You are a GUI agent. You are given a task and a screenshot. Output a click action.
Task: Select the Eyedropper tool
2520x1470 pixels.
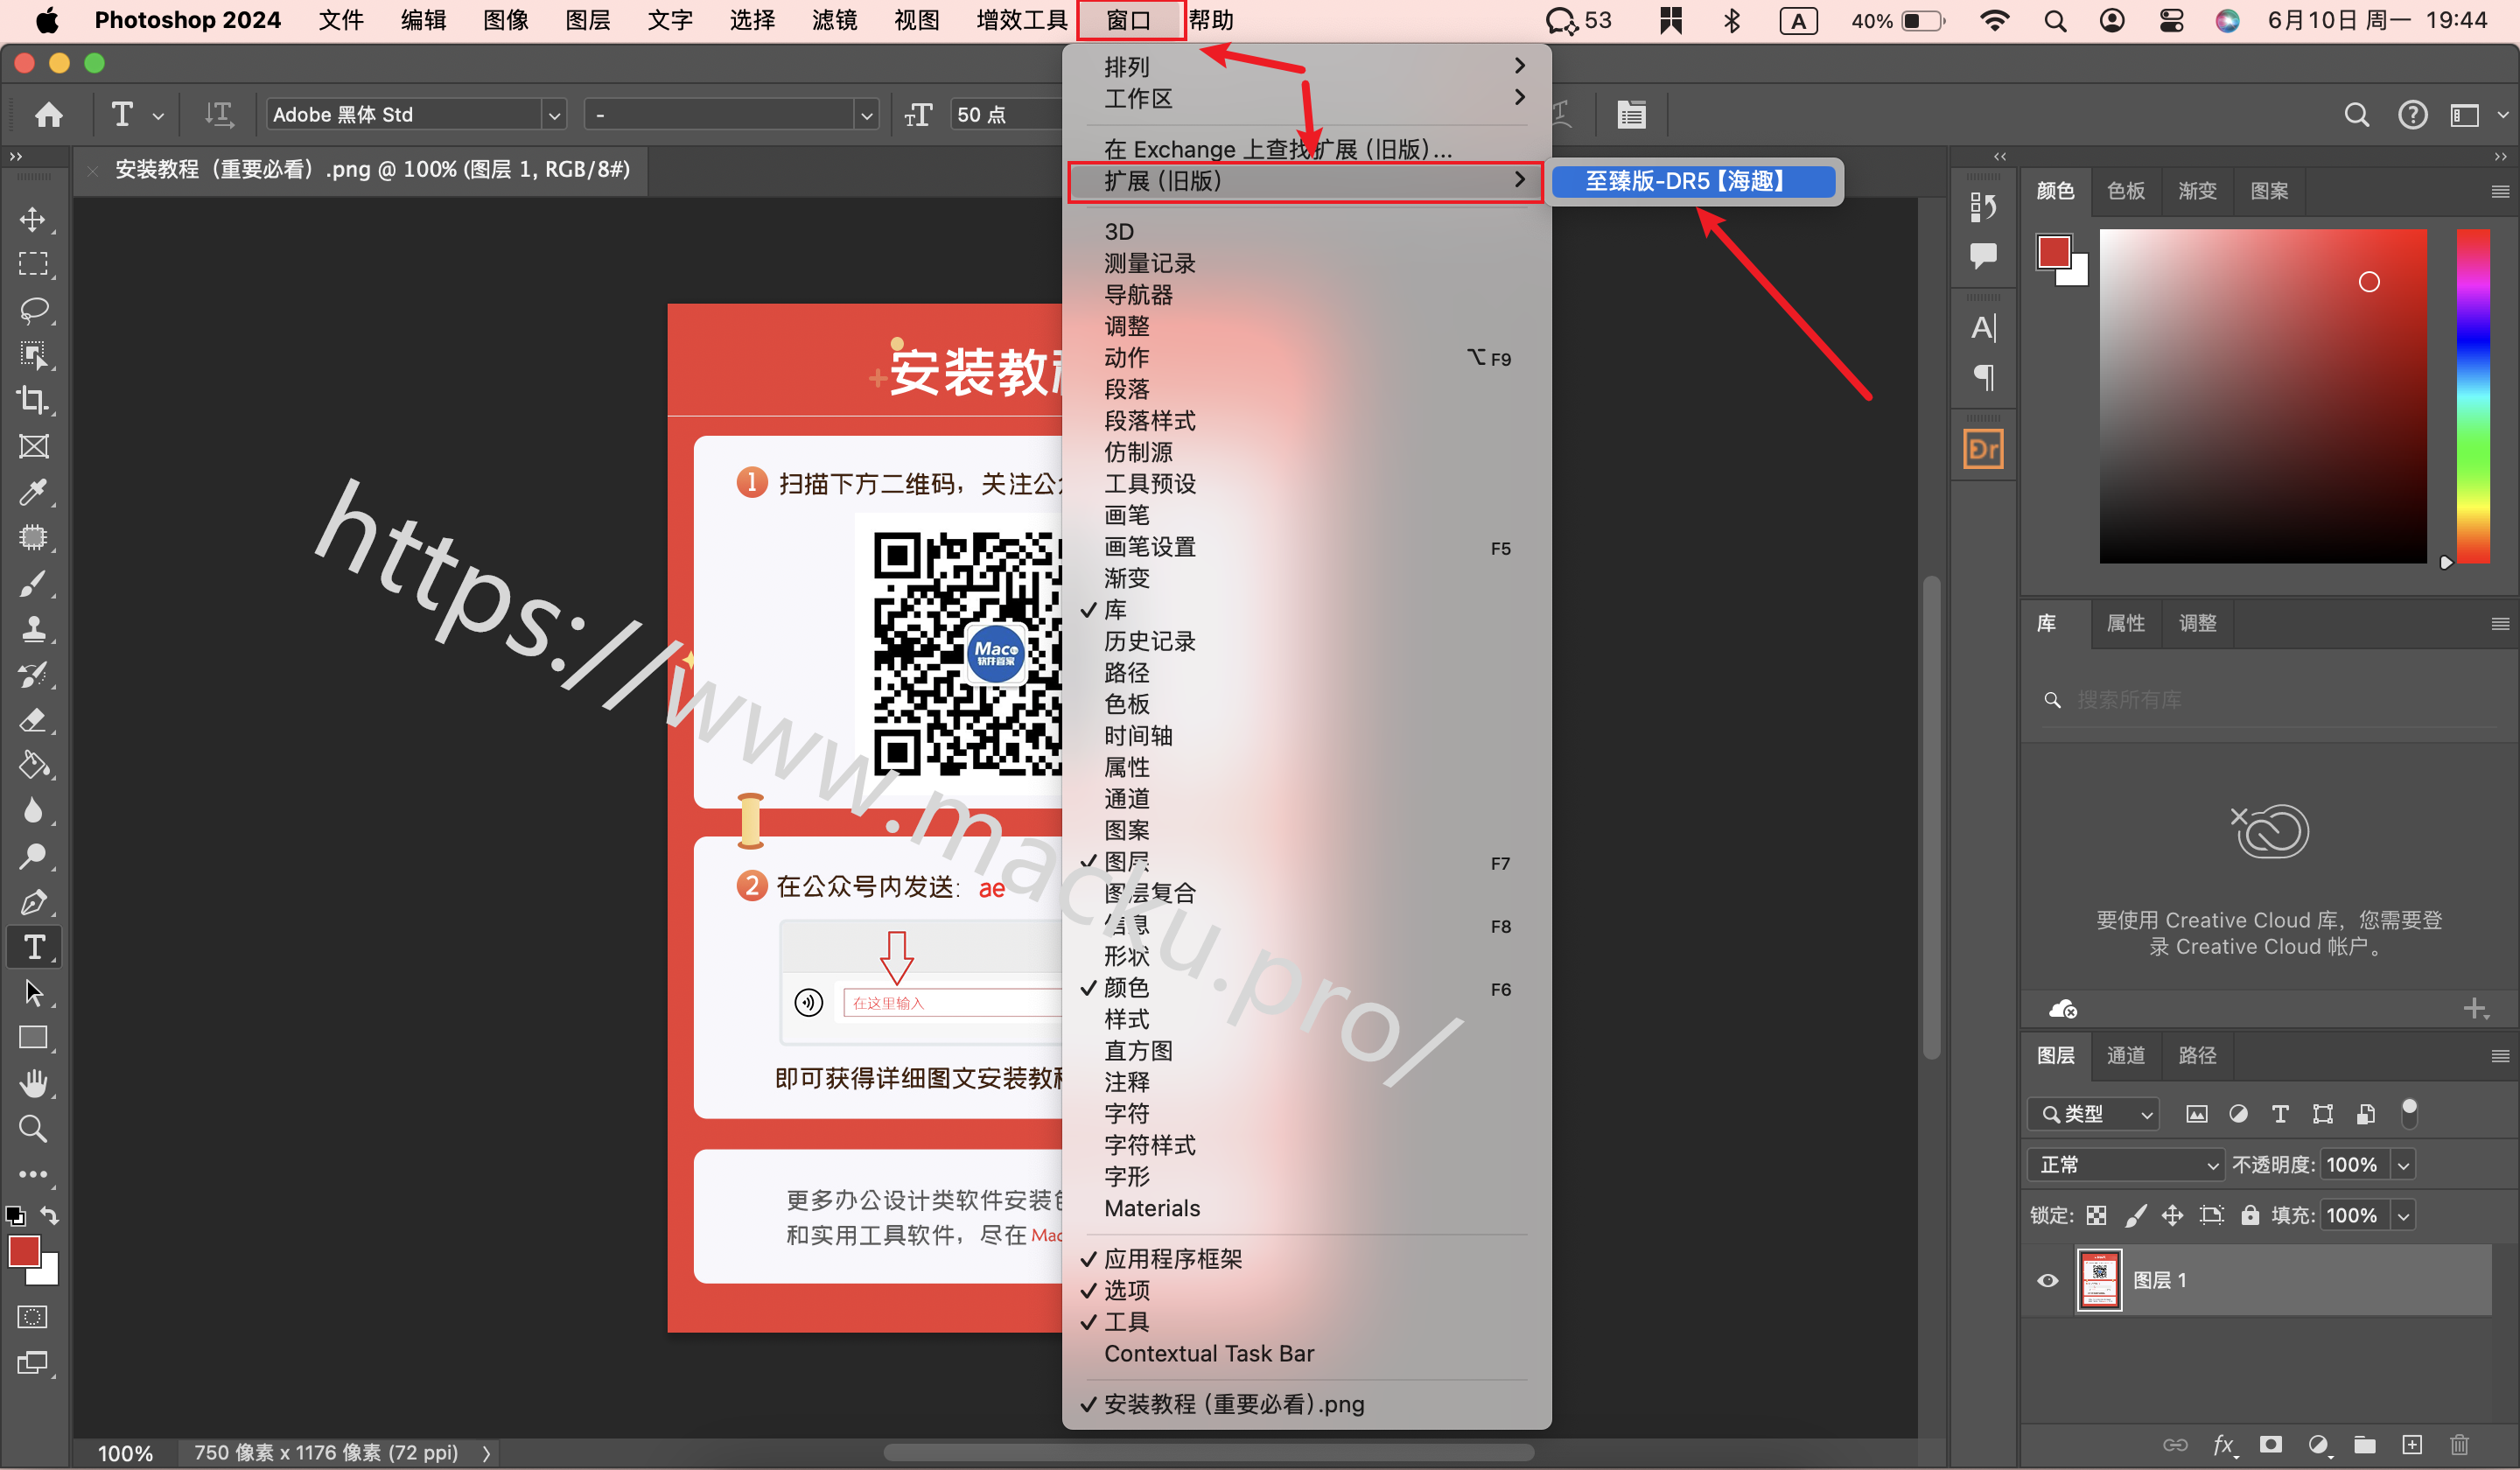tap(33, 492)
